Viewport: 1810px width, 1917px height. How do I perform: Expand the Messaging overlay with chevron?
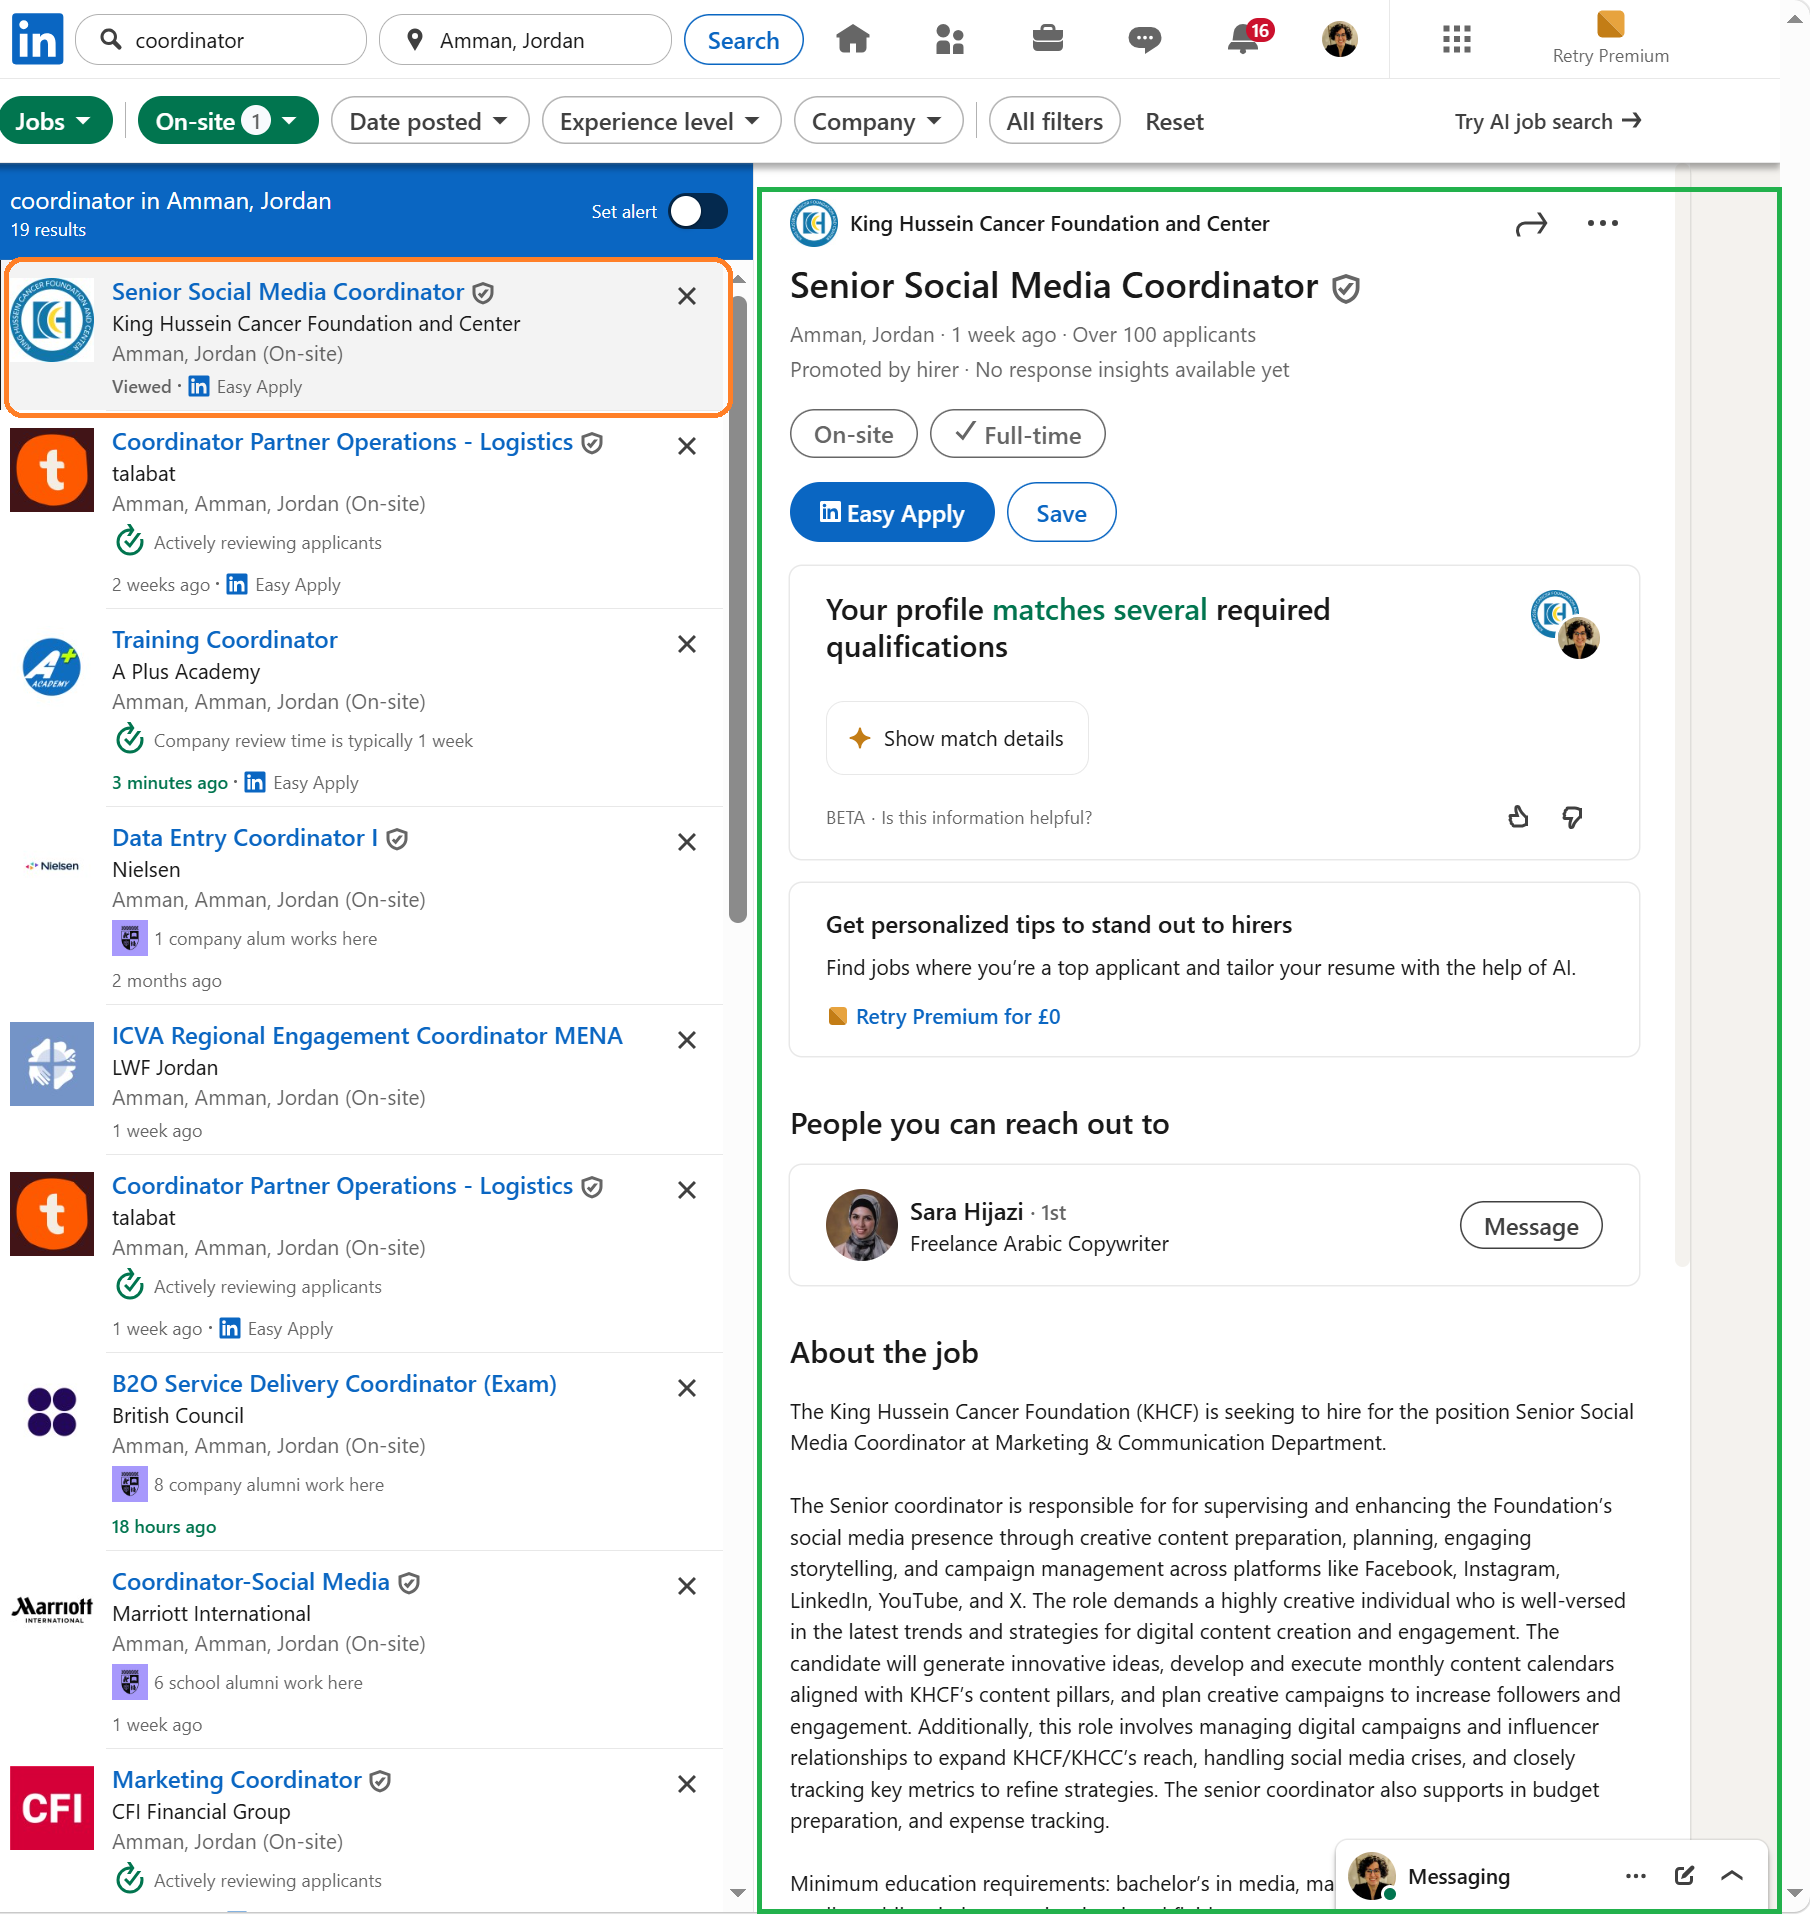[x=1732, y=1876]
